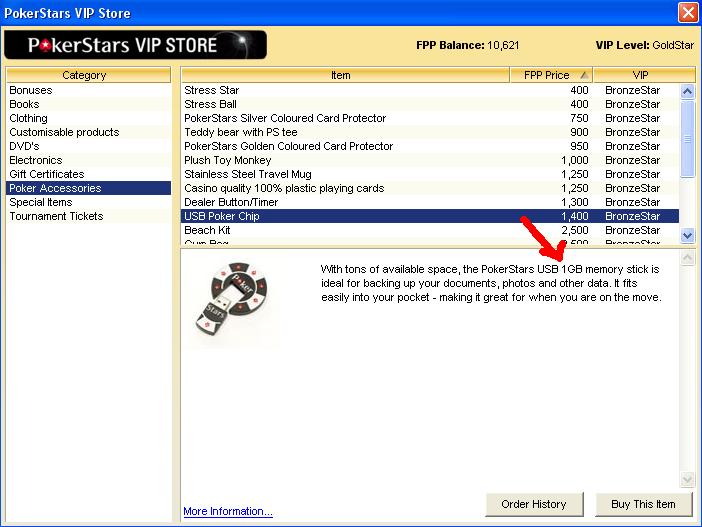Select the Electronics category
Image resolution: width=702 pixels, height=527 pixels.
[36, 160]
